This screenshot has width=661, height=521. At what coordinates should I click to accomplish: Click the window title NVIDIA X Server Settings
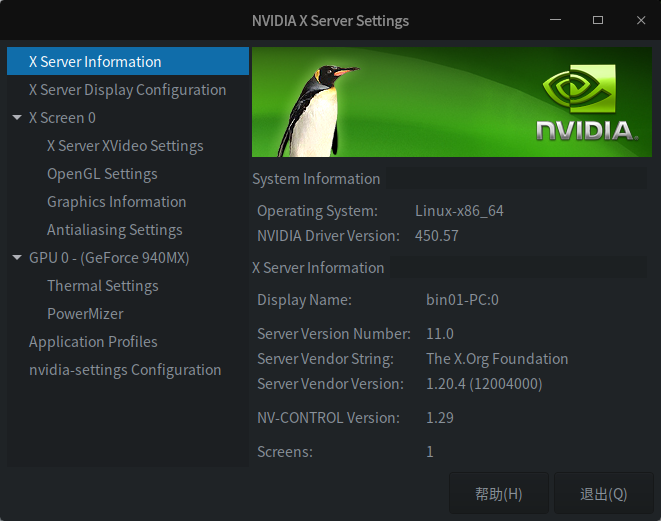coord(330,21)
